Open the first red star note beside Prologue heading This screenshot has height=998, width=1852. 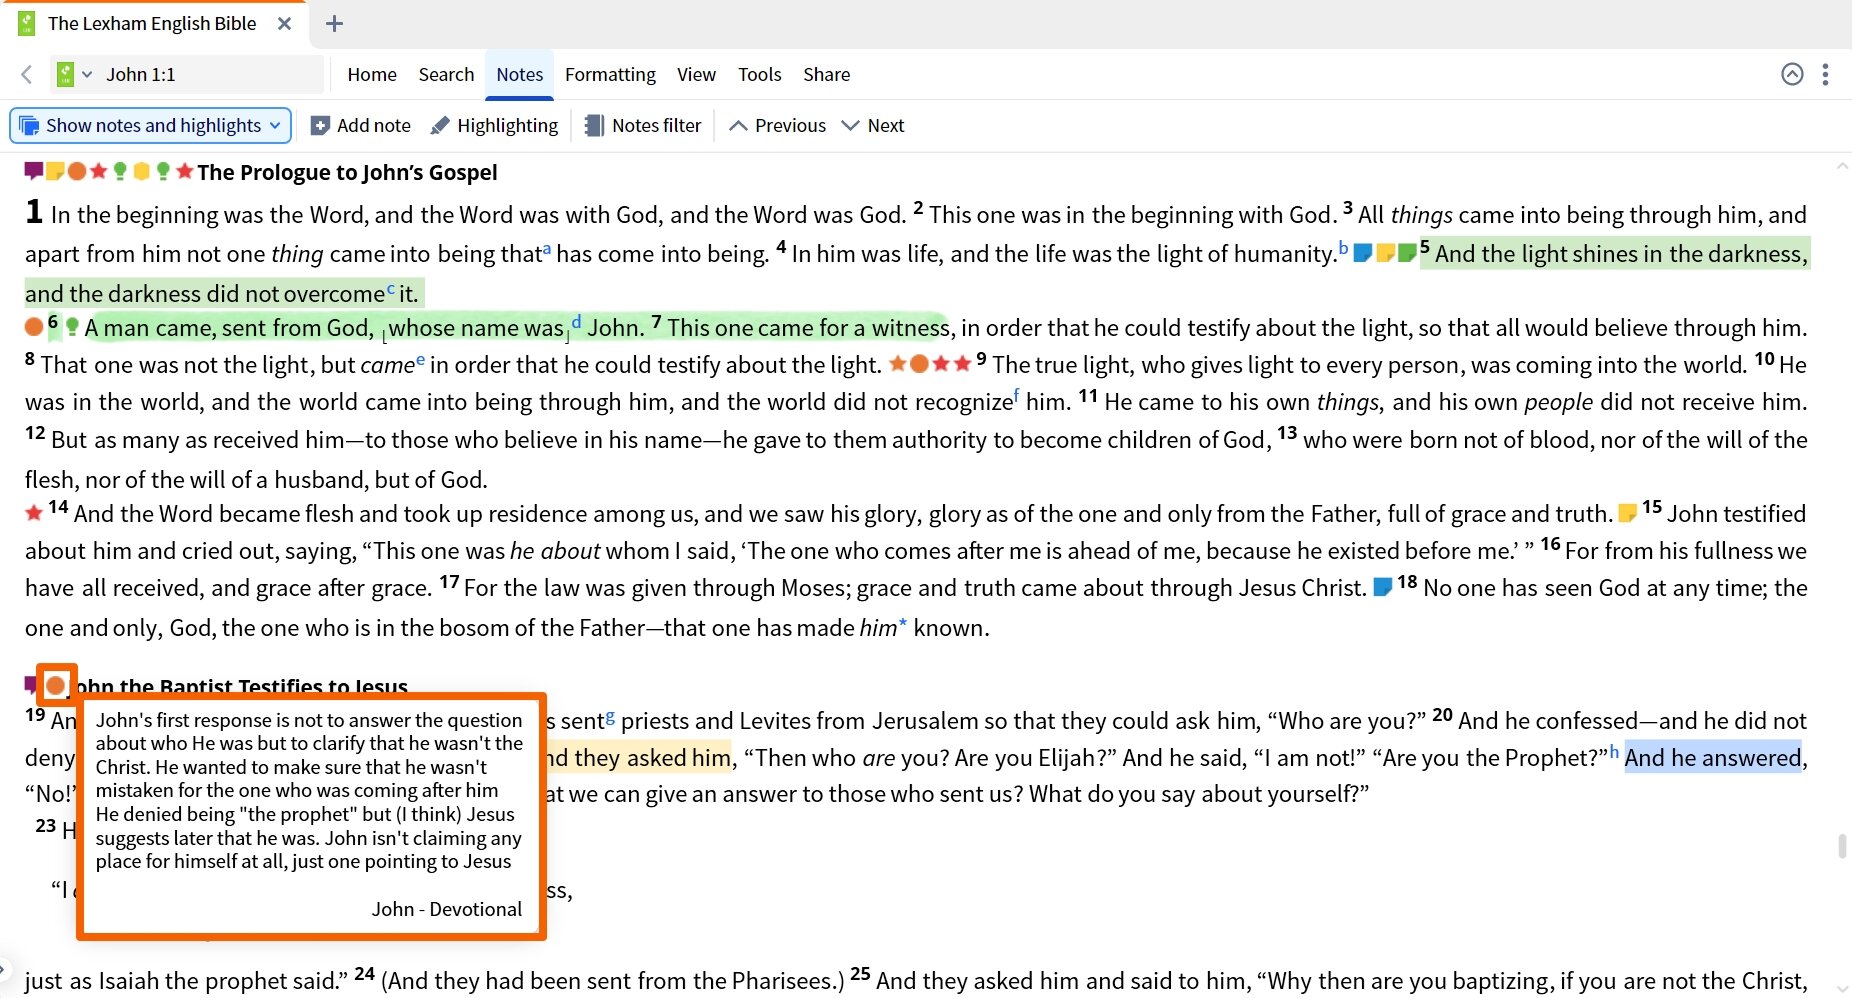click(x=98, y=171)
